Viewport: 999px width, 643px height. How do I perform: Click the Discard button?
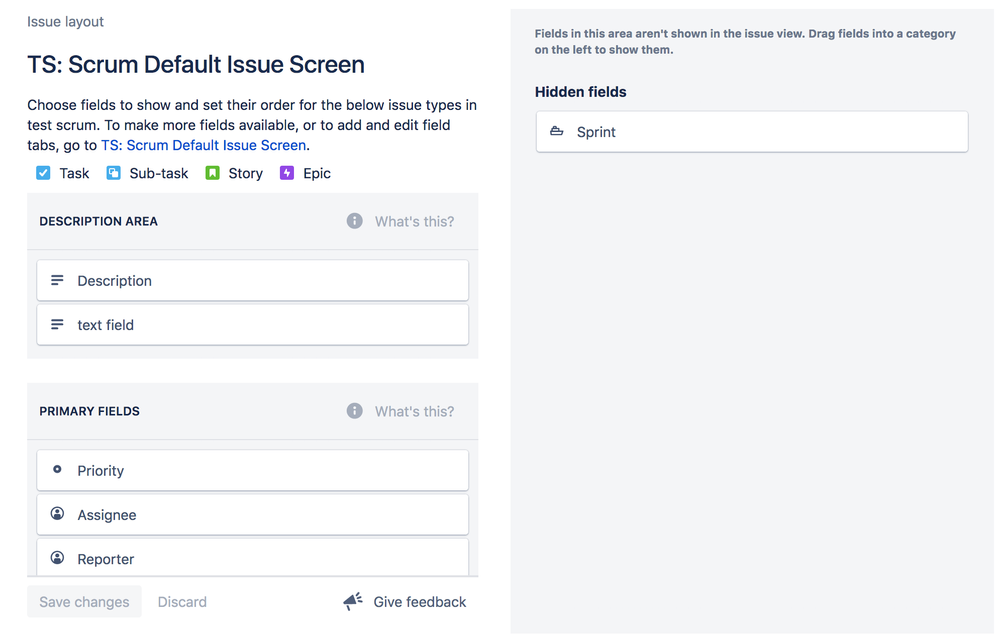[x=182, y=601]
